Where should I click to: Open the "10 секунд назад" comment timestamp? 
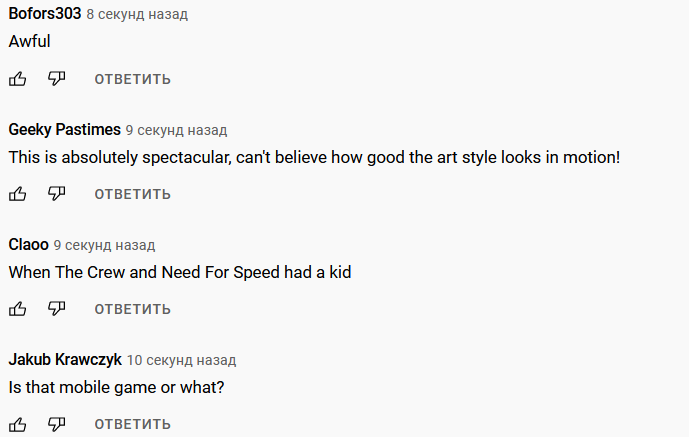point(181,361)
